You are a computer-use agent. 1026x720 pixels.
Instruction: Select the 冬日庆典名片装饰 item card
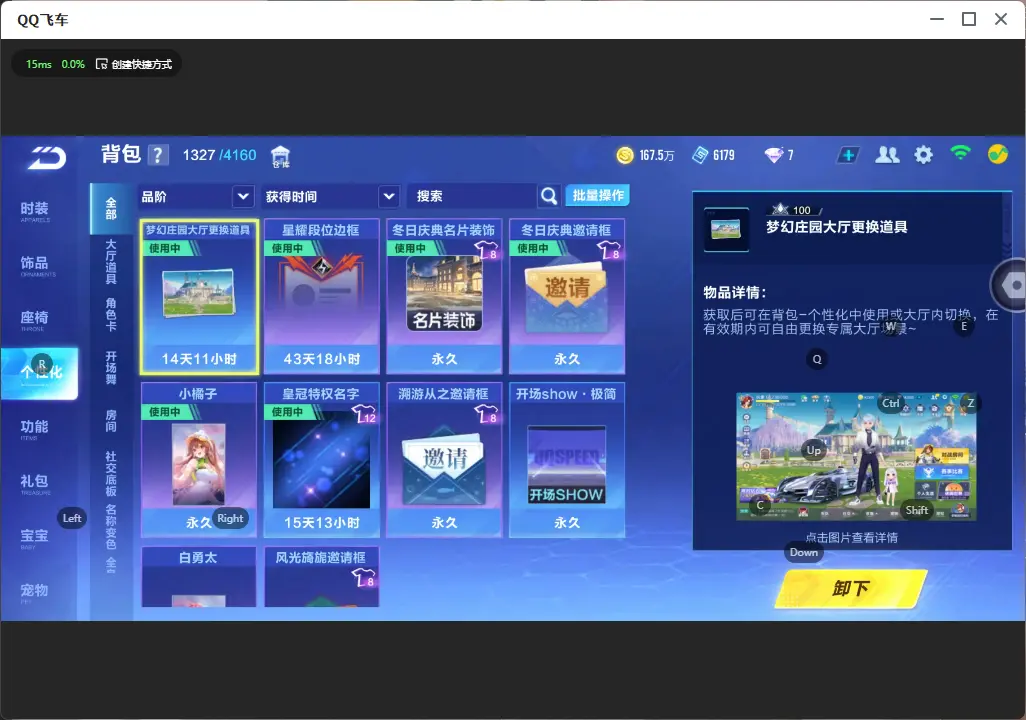444,296
